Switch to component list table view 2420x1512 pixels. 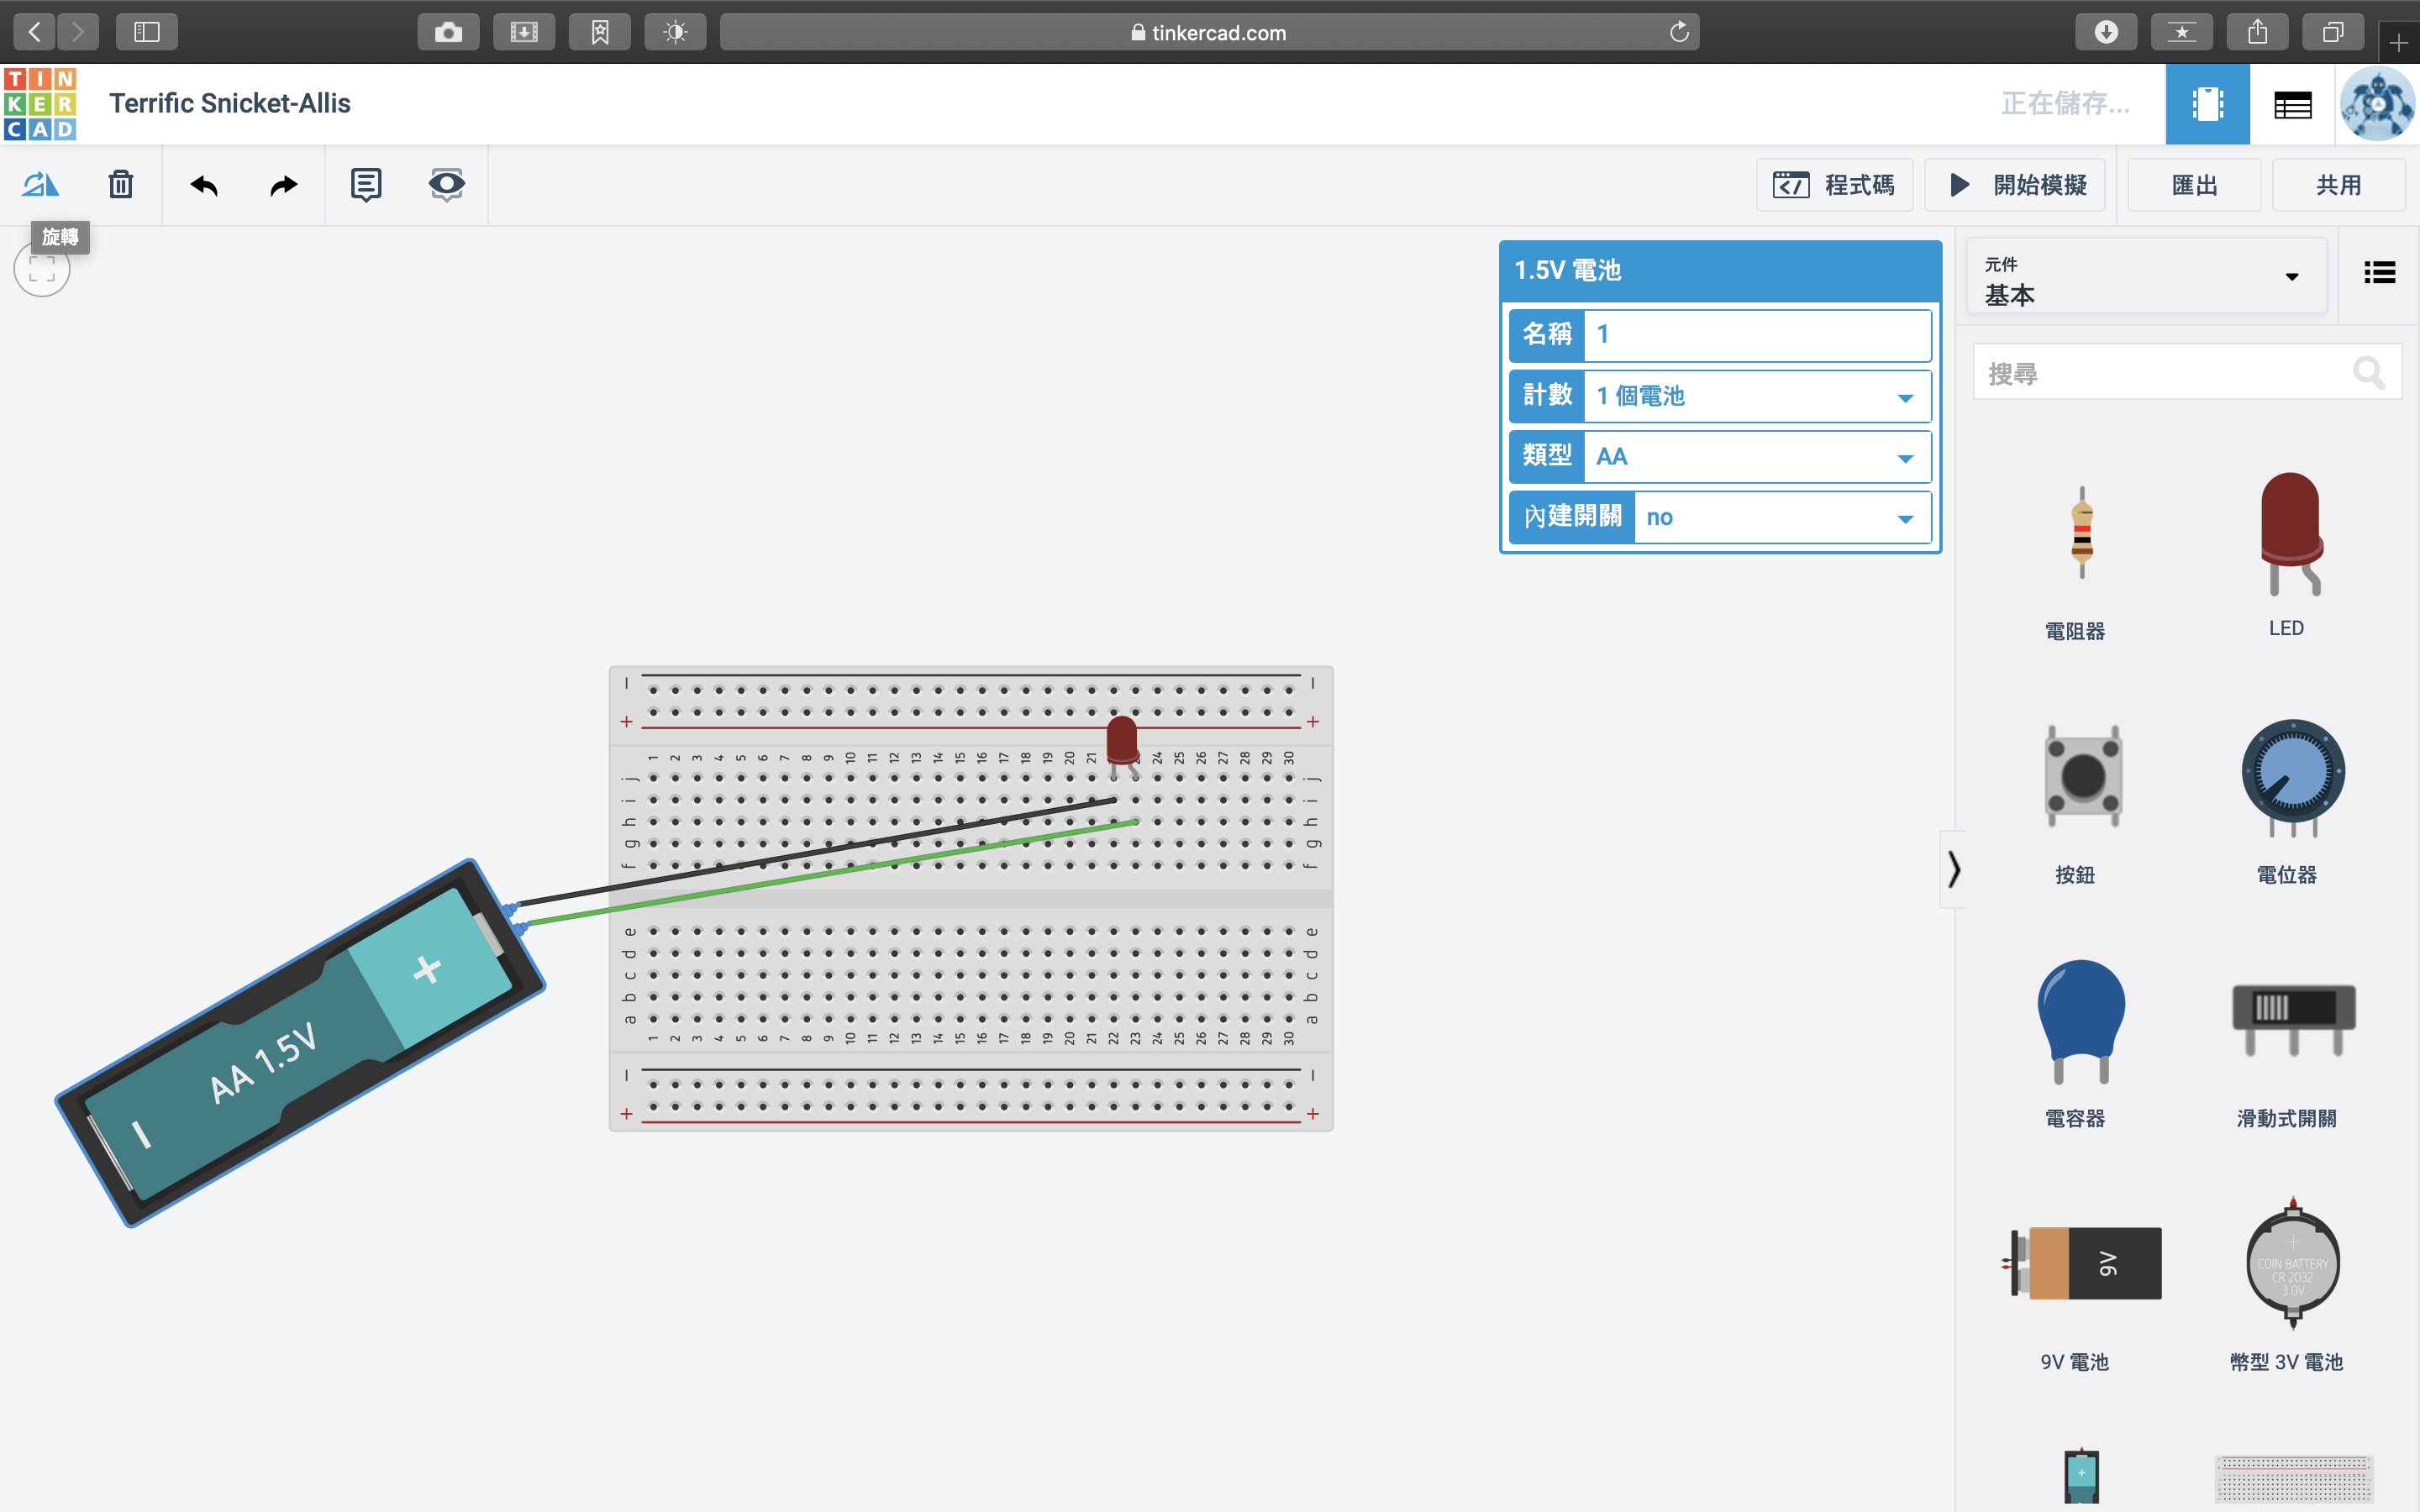[x=2292, y=104]
